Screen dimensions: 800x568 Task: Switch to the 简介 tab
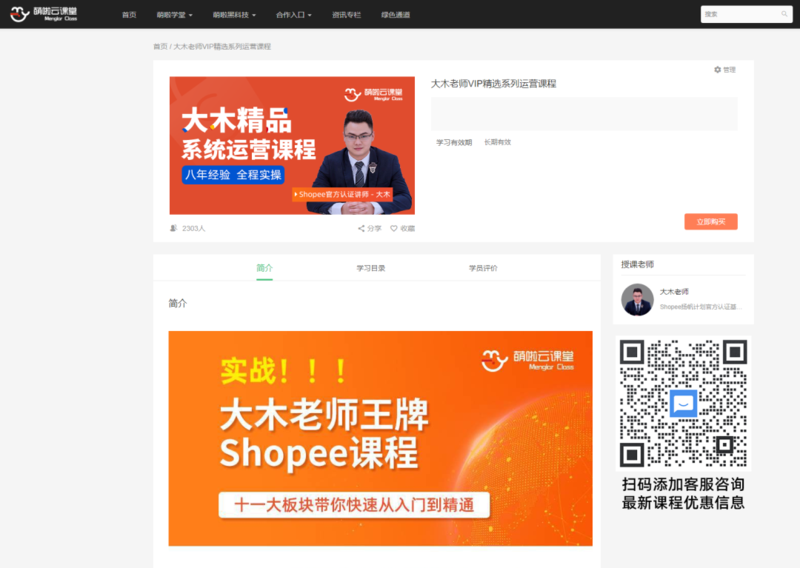coord(264,268)
